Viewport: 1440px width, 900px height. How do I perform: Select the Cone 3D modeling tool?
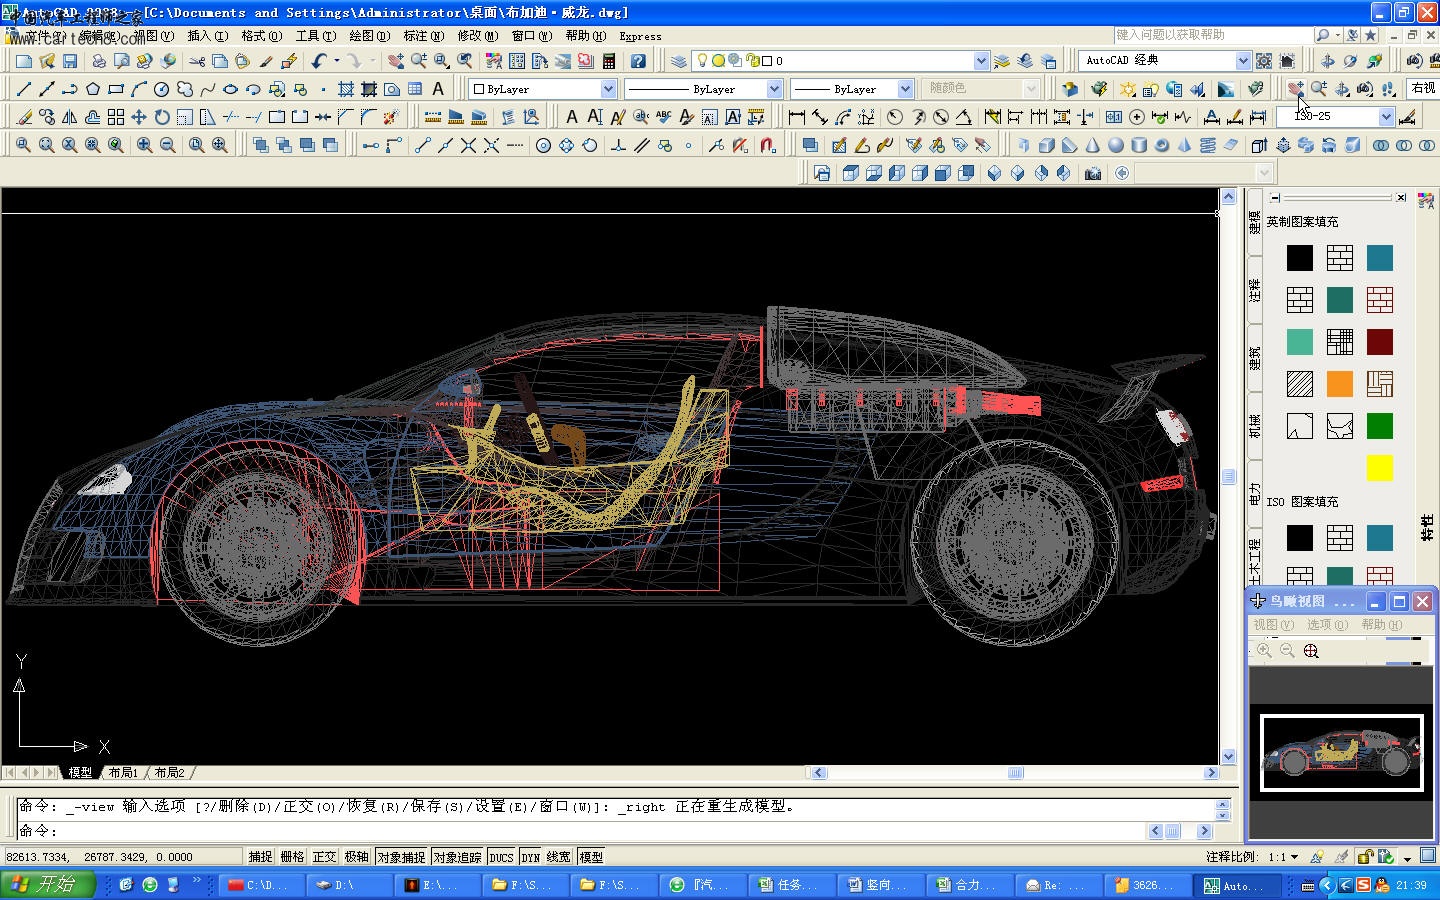click(x=1093, y=145)
